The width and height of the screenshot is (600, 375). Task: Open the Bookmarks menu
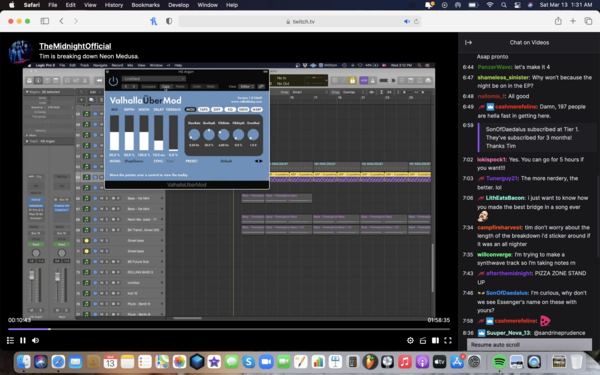(145, 5)
